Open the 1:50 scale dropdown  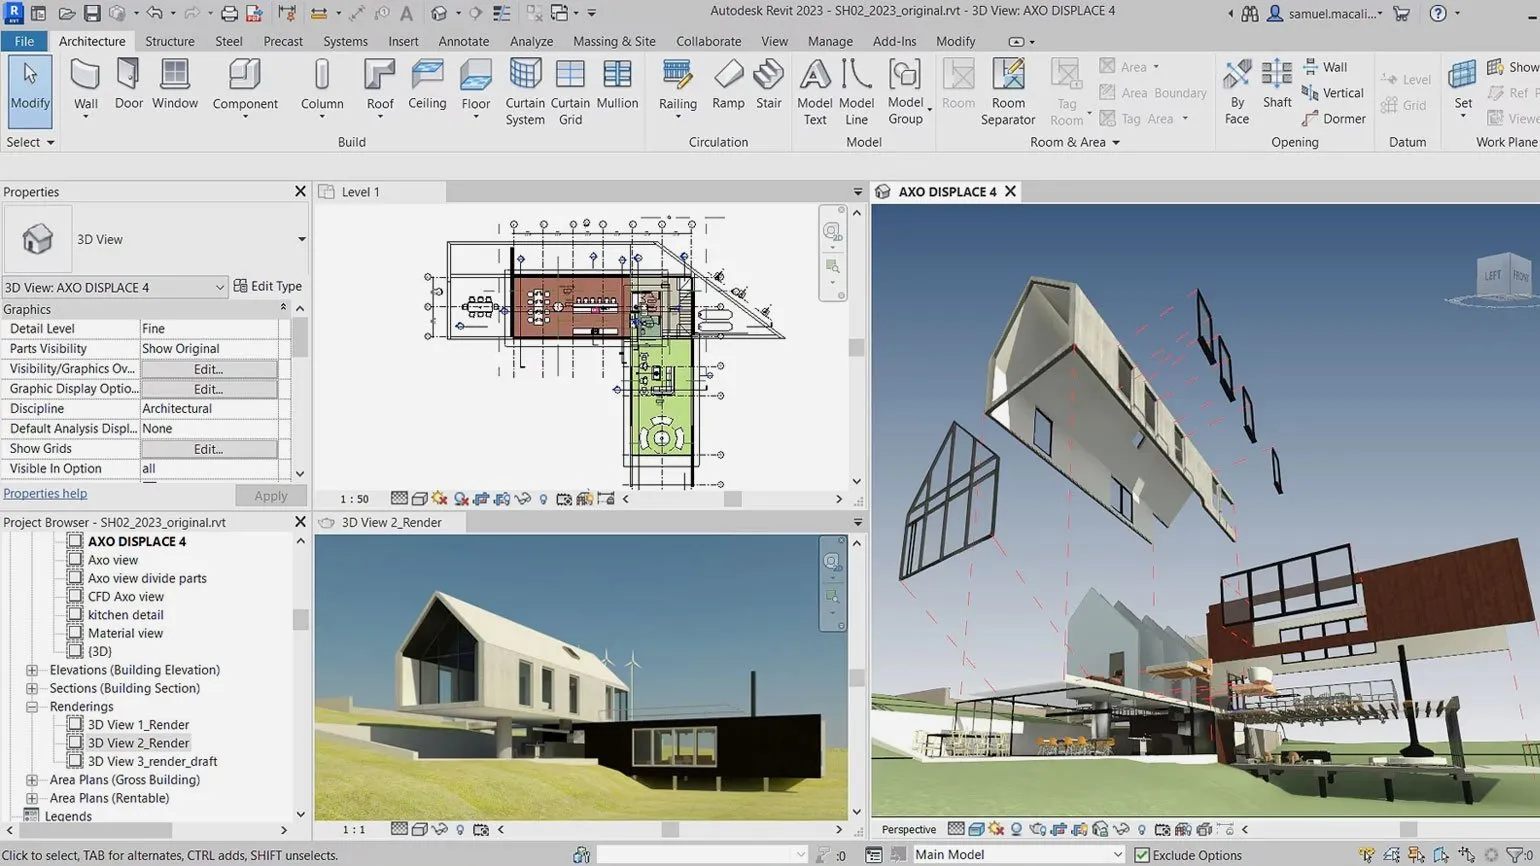coord(354,498)
